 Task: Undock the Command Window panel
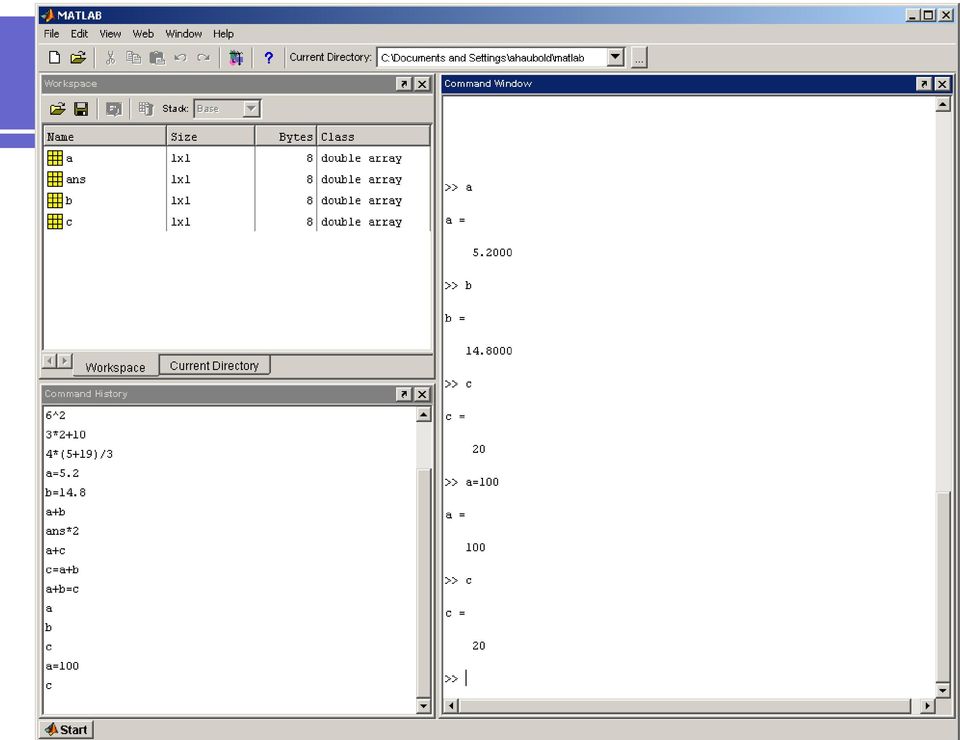click(924, 84)
